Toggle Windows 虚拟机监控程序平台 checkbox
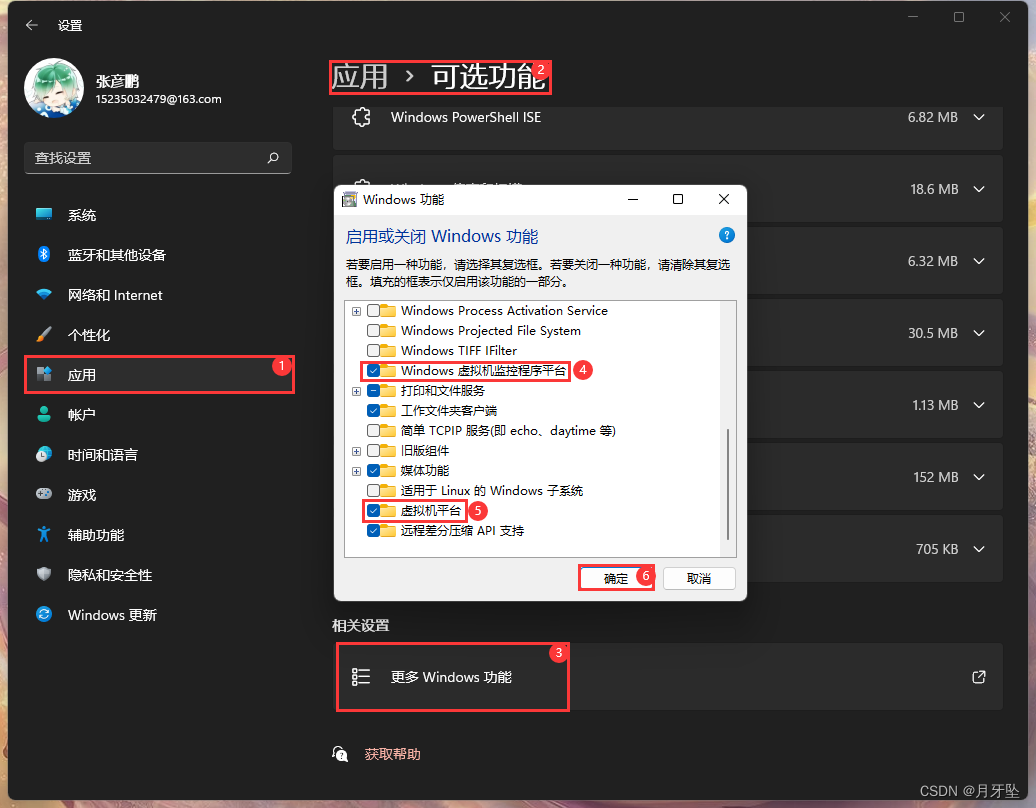 373,371
